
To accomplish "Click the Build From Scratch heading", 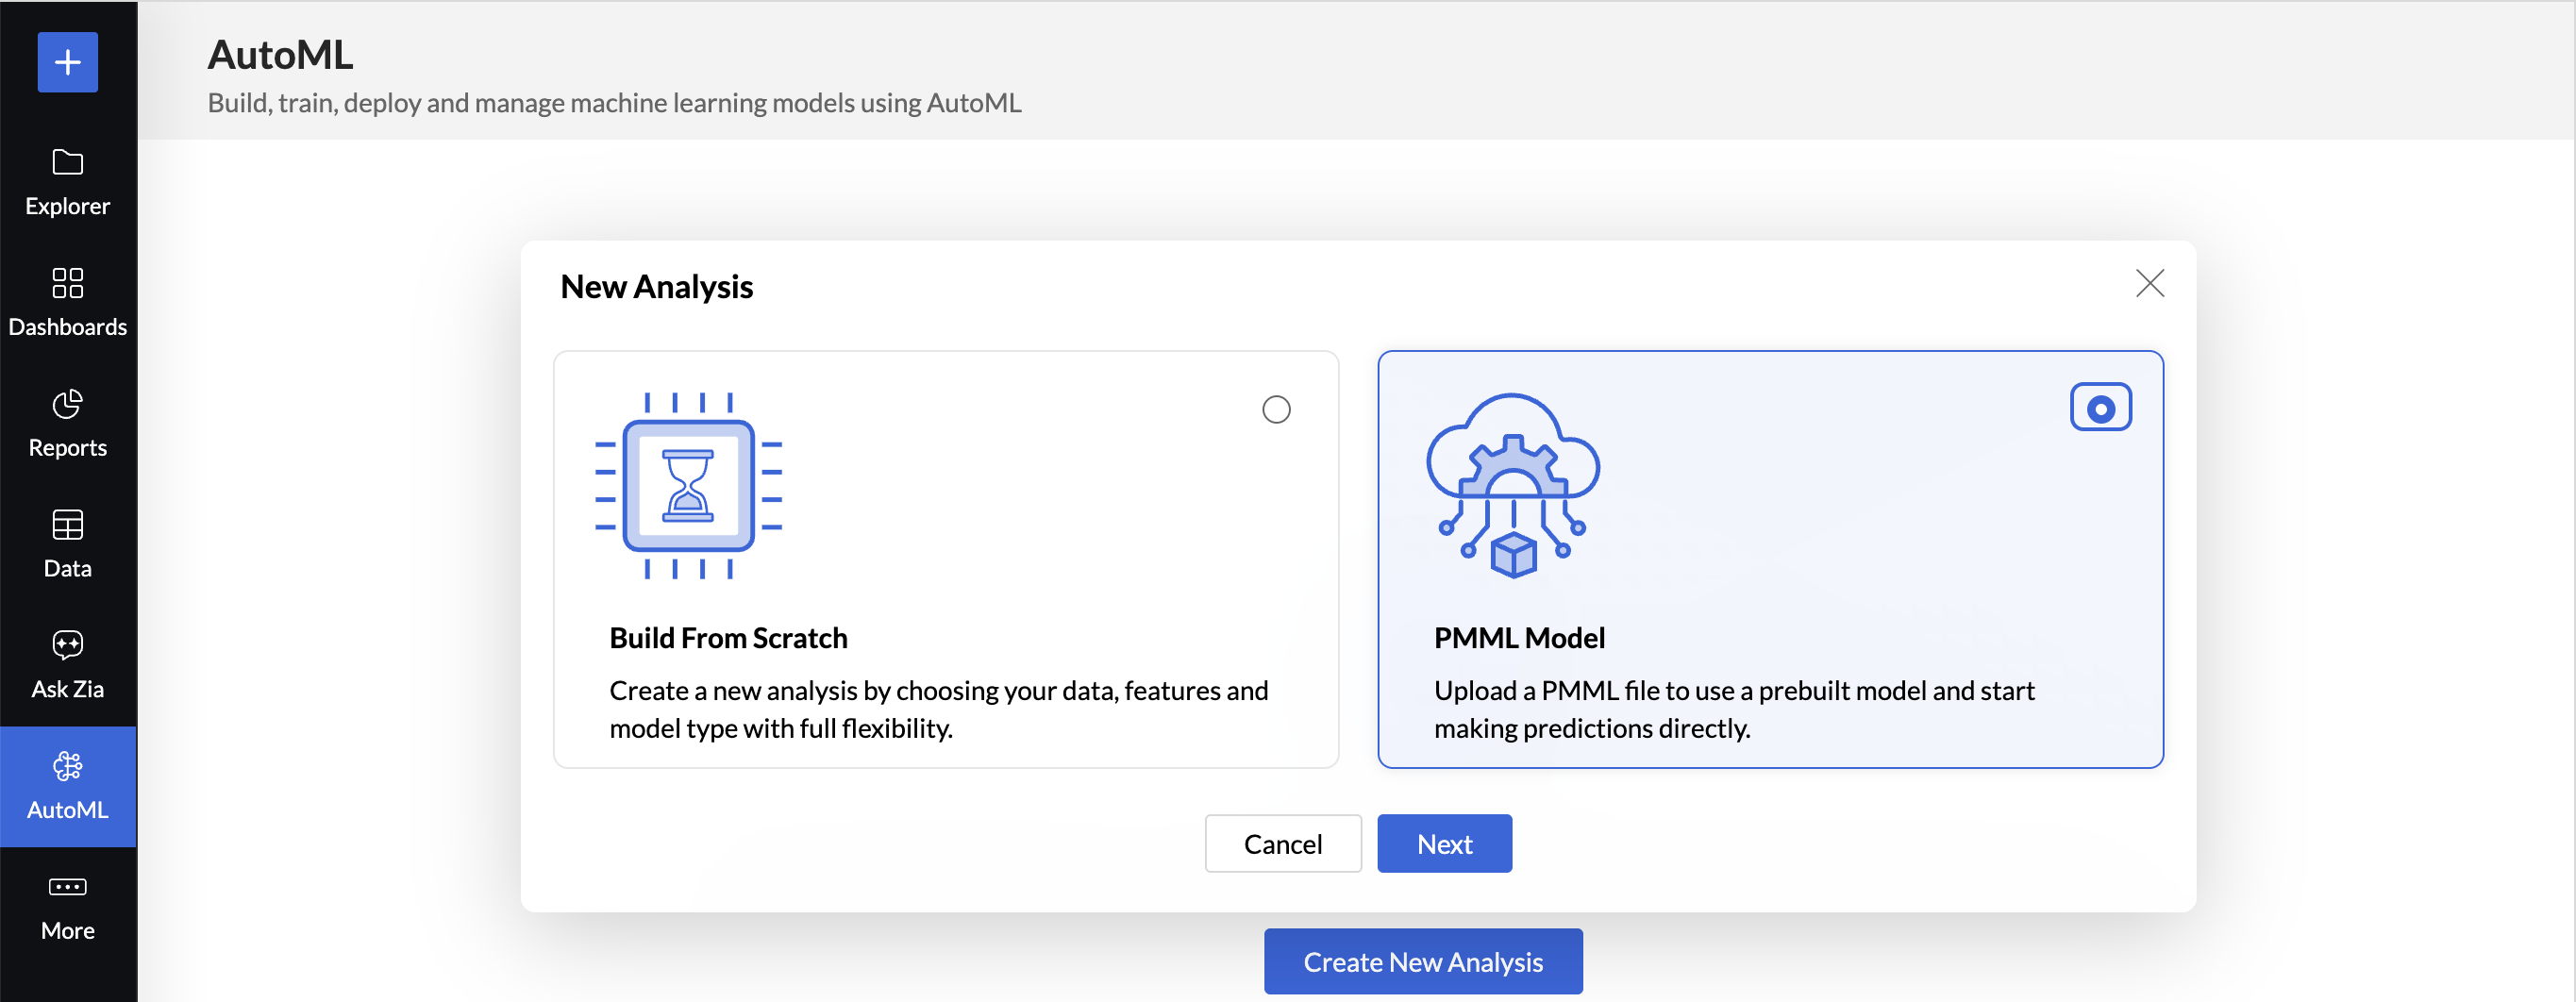I will [729, 638].
